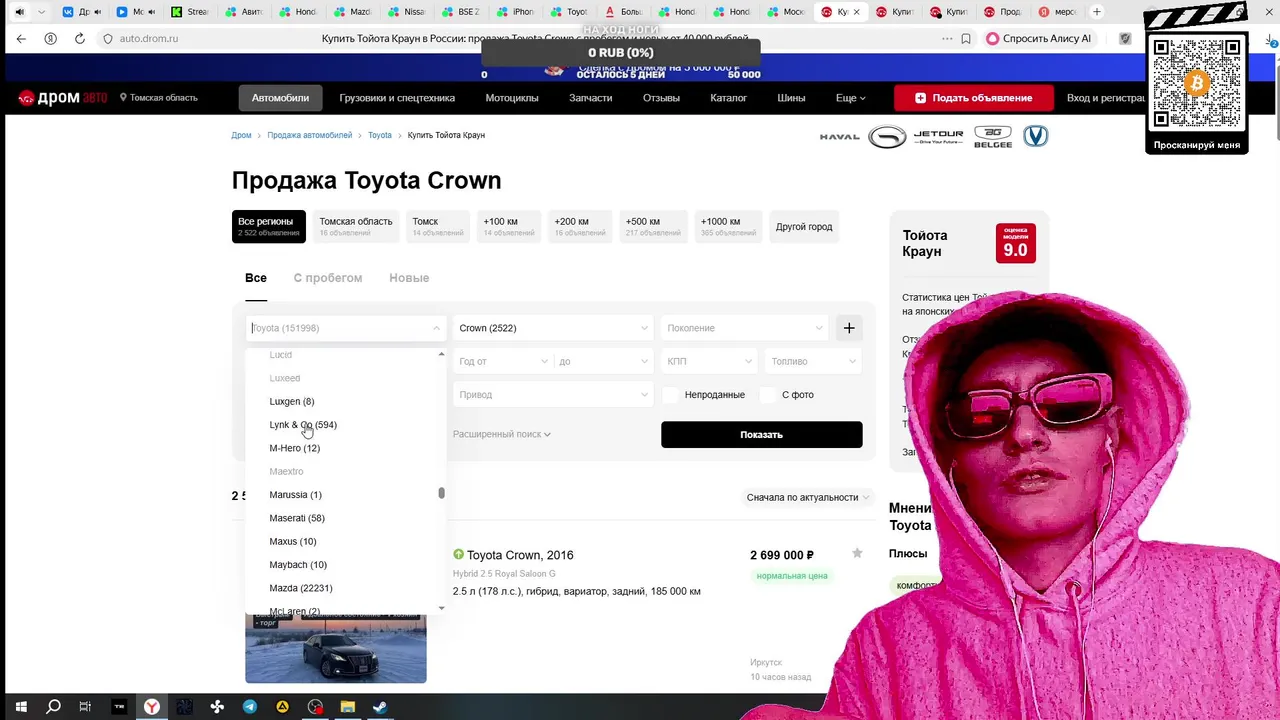Open Steam from taskbar
The image size is (1280, 720).
(380, 707)
